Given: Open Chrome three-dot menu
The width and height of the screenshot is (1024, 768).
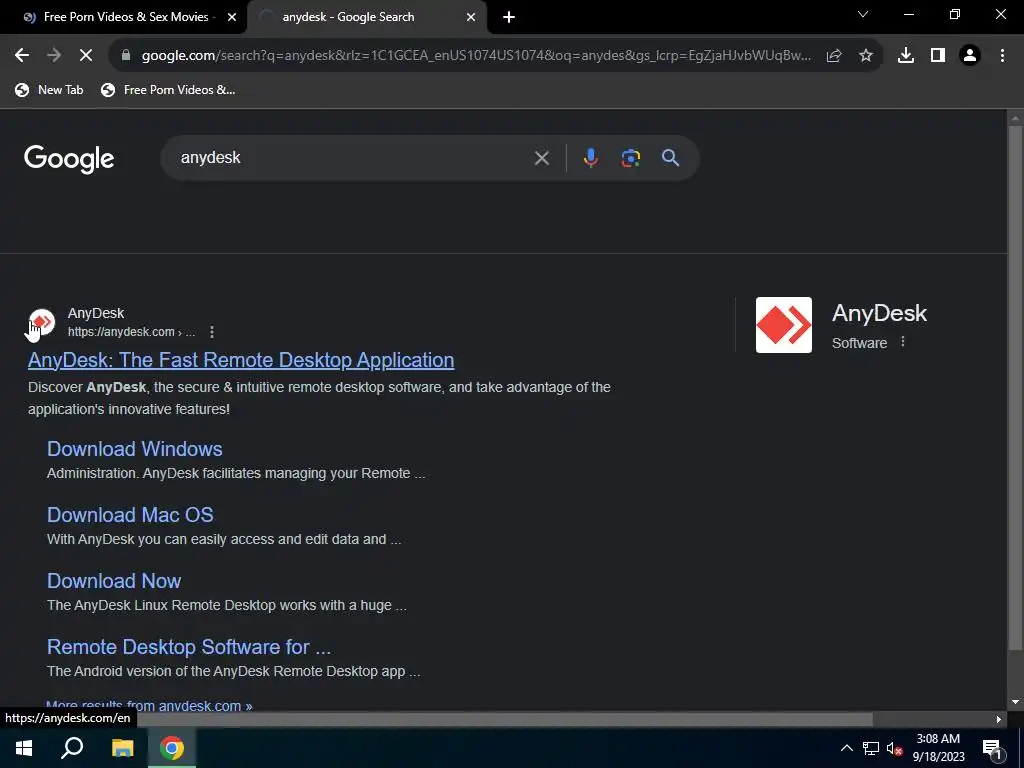Looking at the screenshot, I should [1002, 56].
